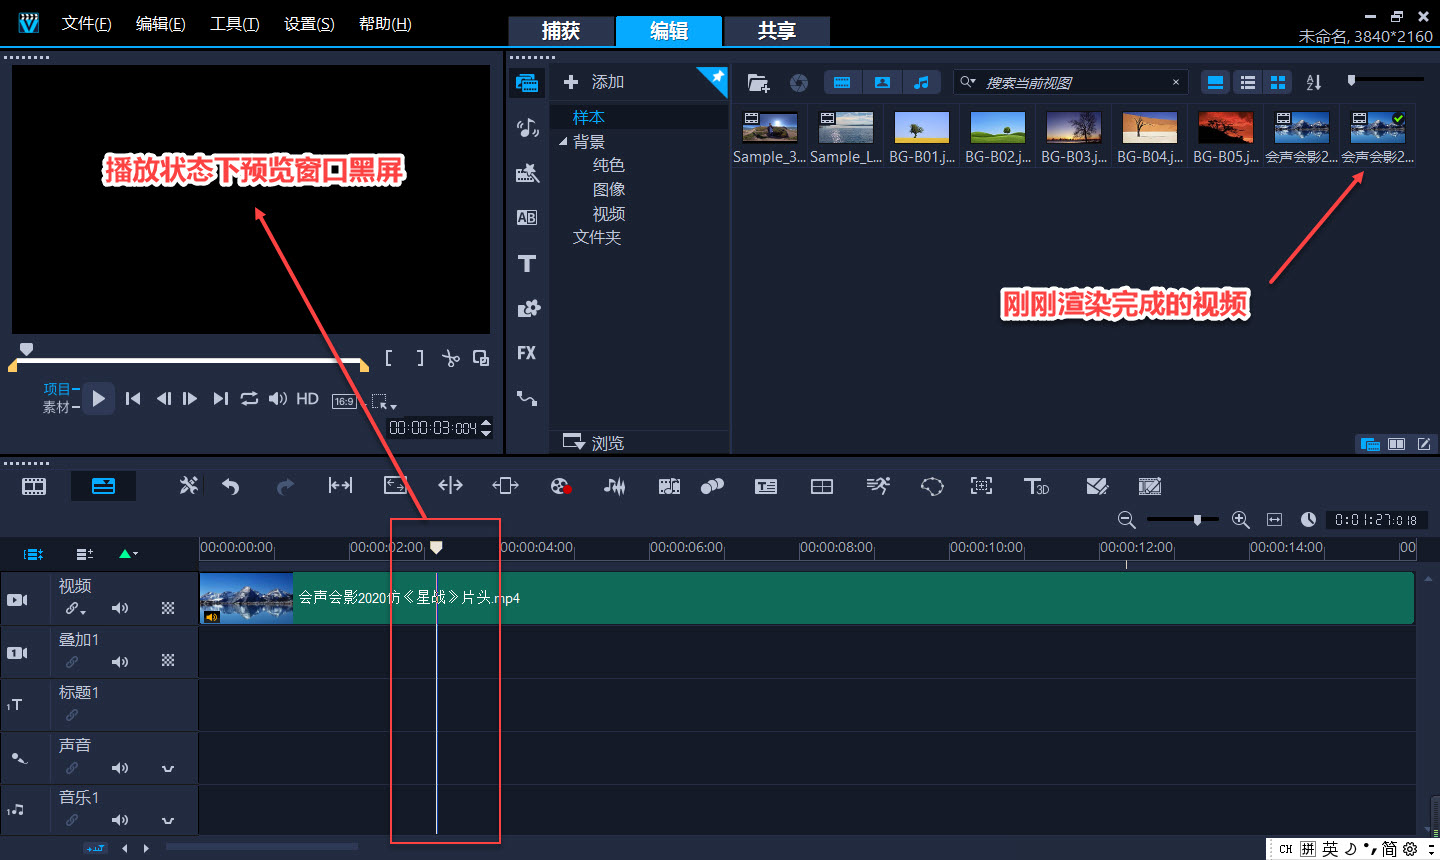Image resolution: width=1440 pixels, height=860 pixels.
Task: Click the scissors split clip icon
Action: point(451,358)
